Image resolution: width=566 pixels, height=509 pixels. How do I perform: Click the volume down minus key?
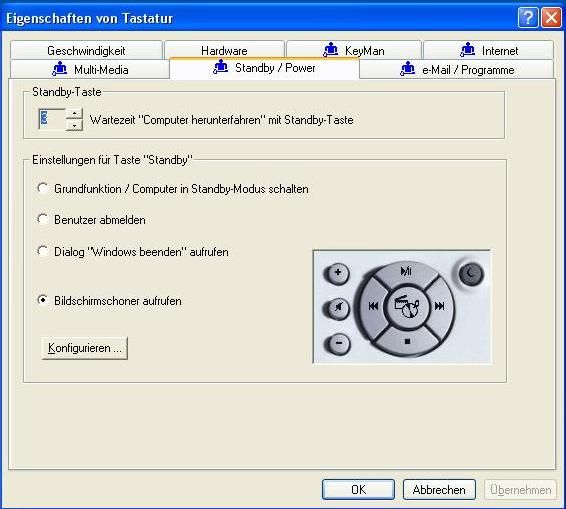click(x=338, y=343)
